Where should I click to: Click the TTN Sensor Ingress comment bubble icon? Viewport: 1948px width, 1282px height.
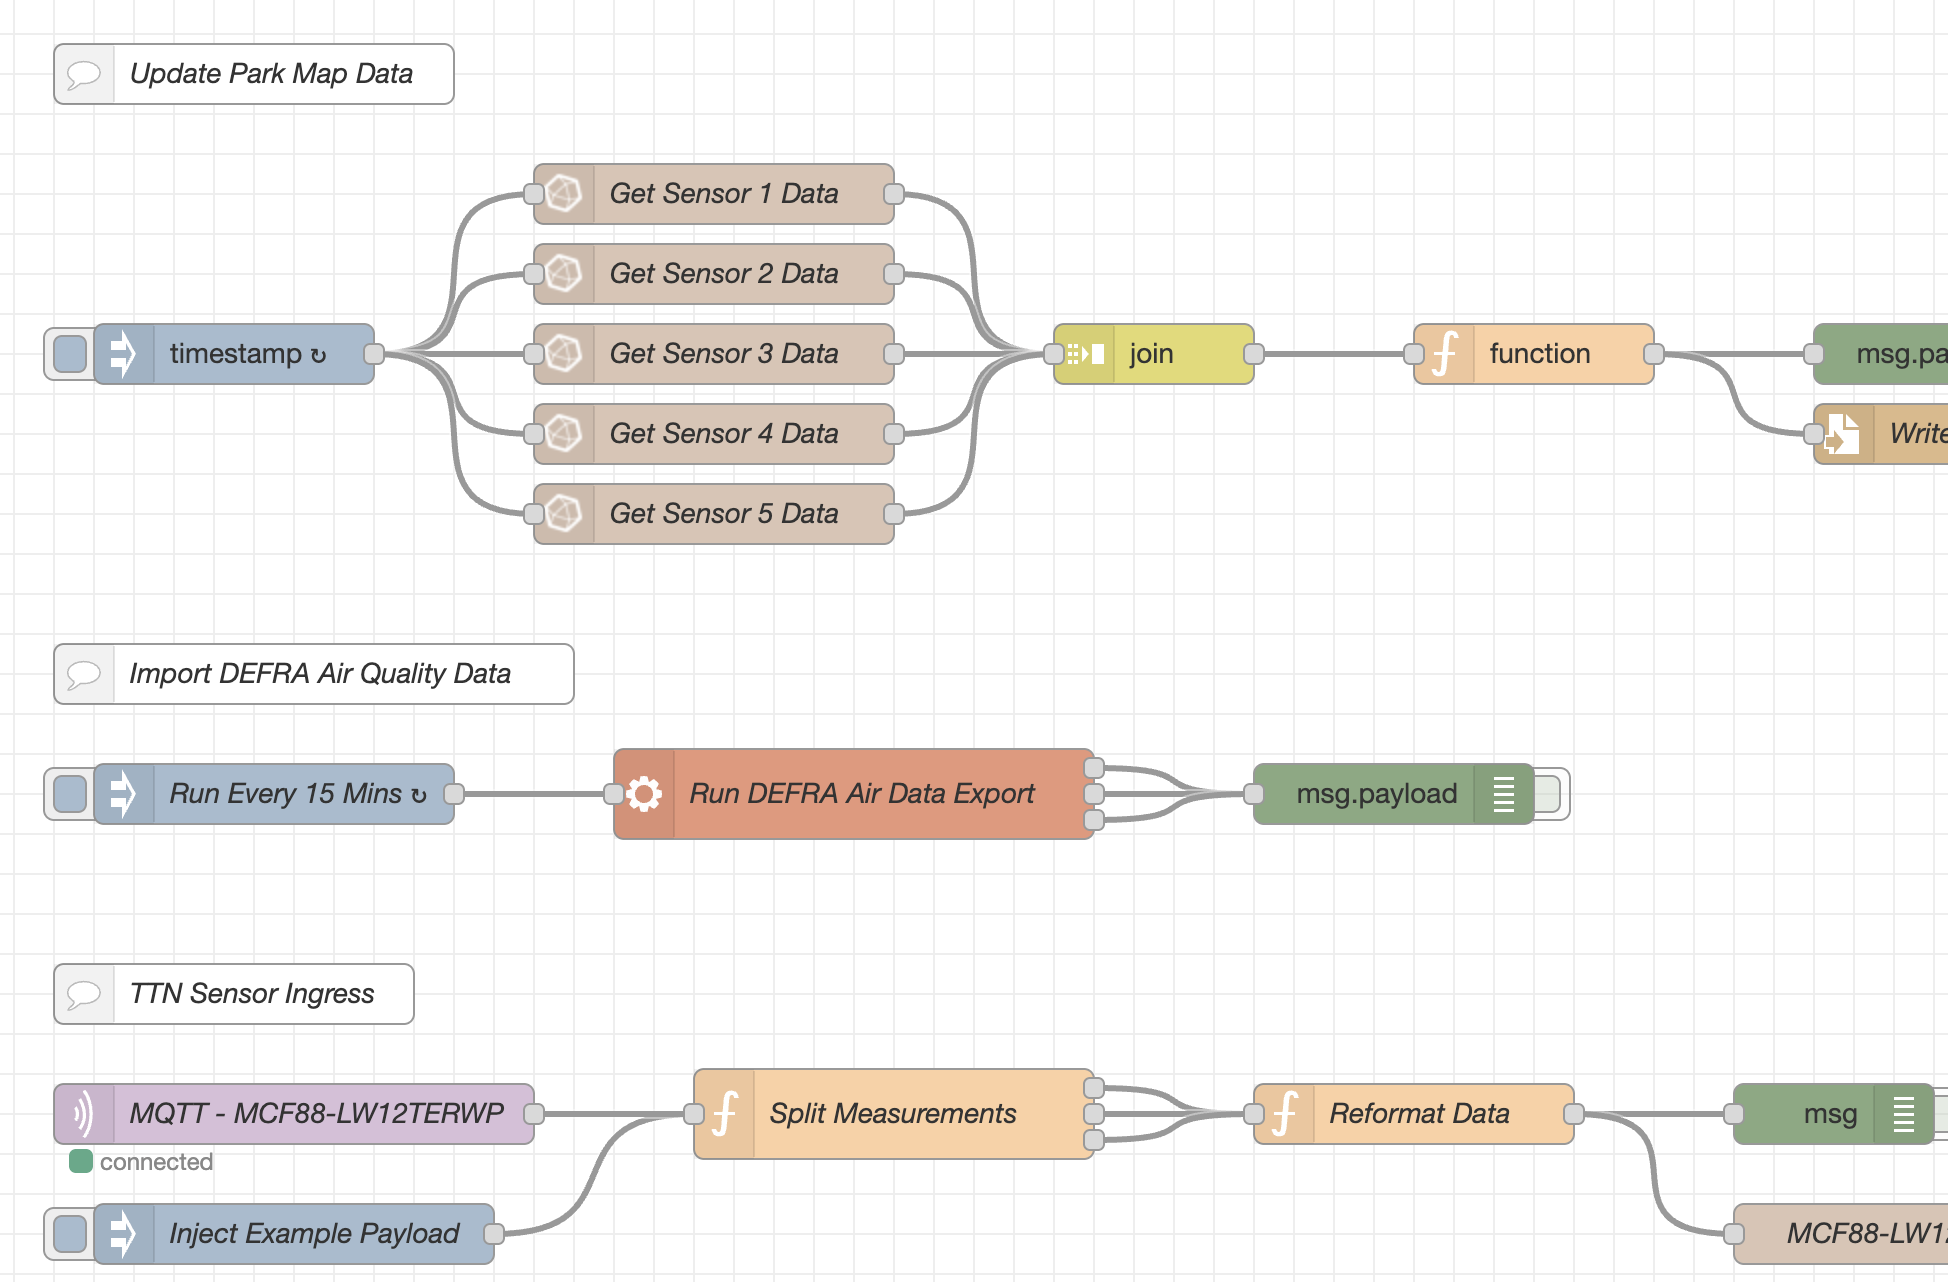[84, 994]
